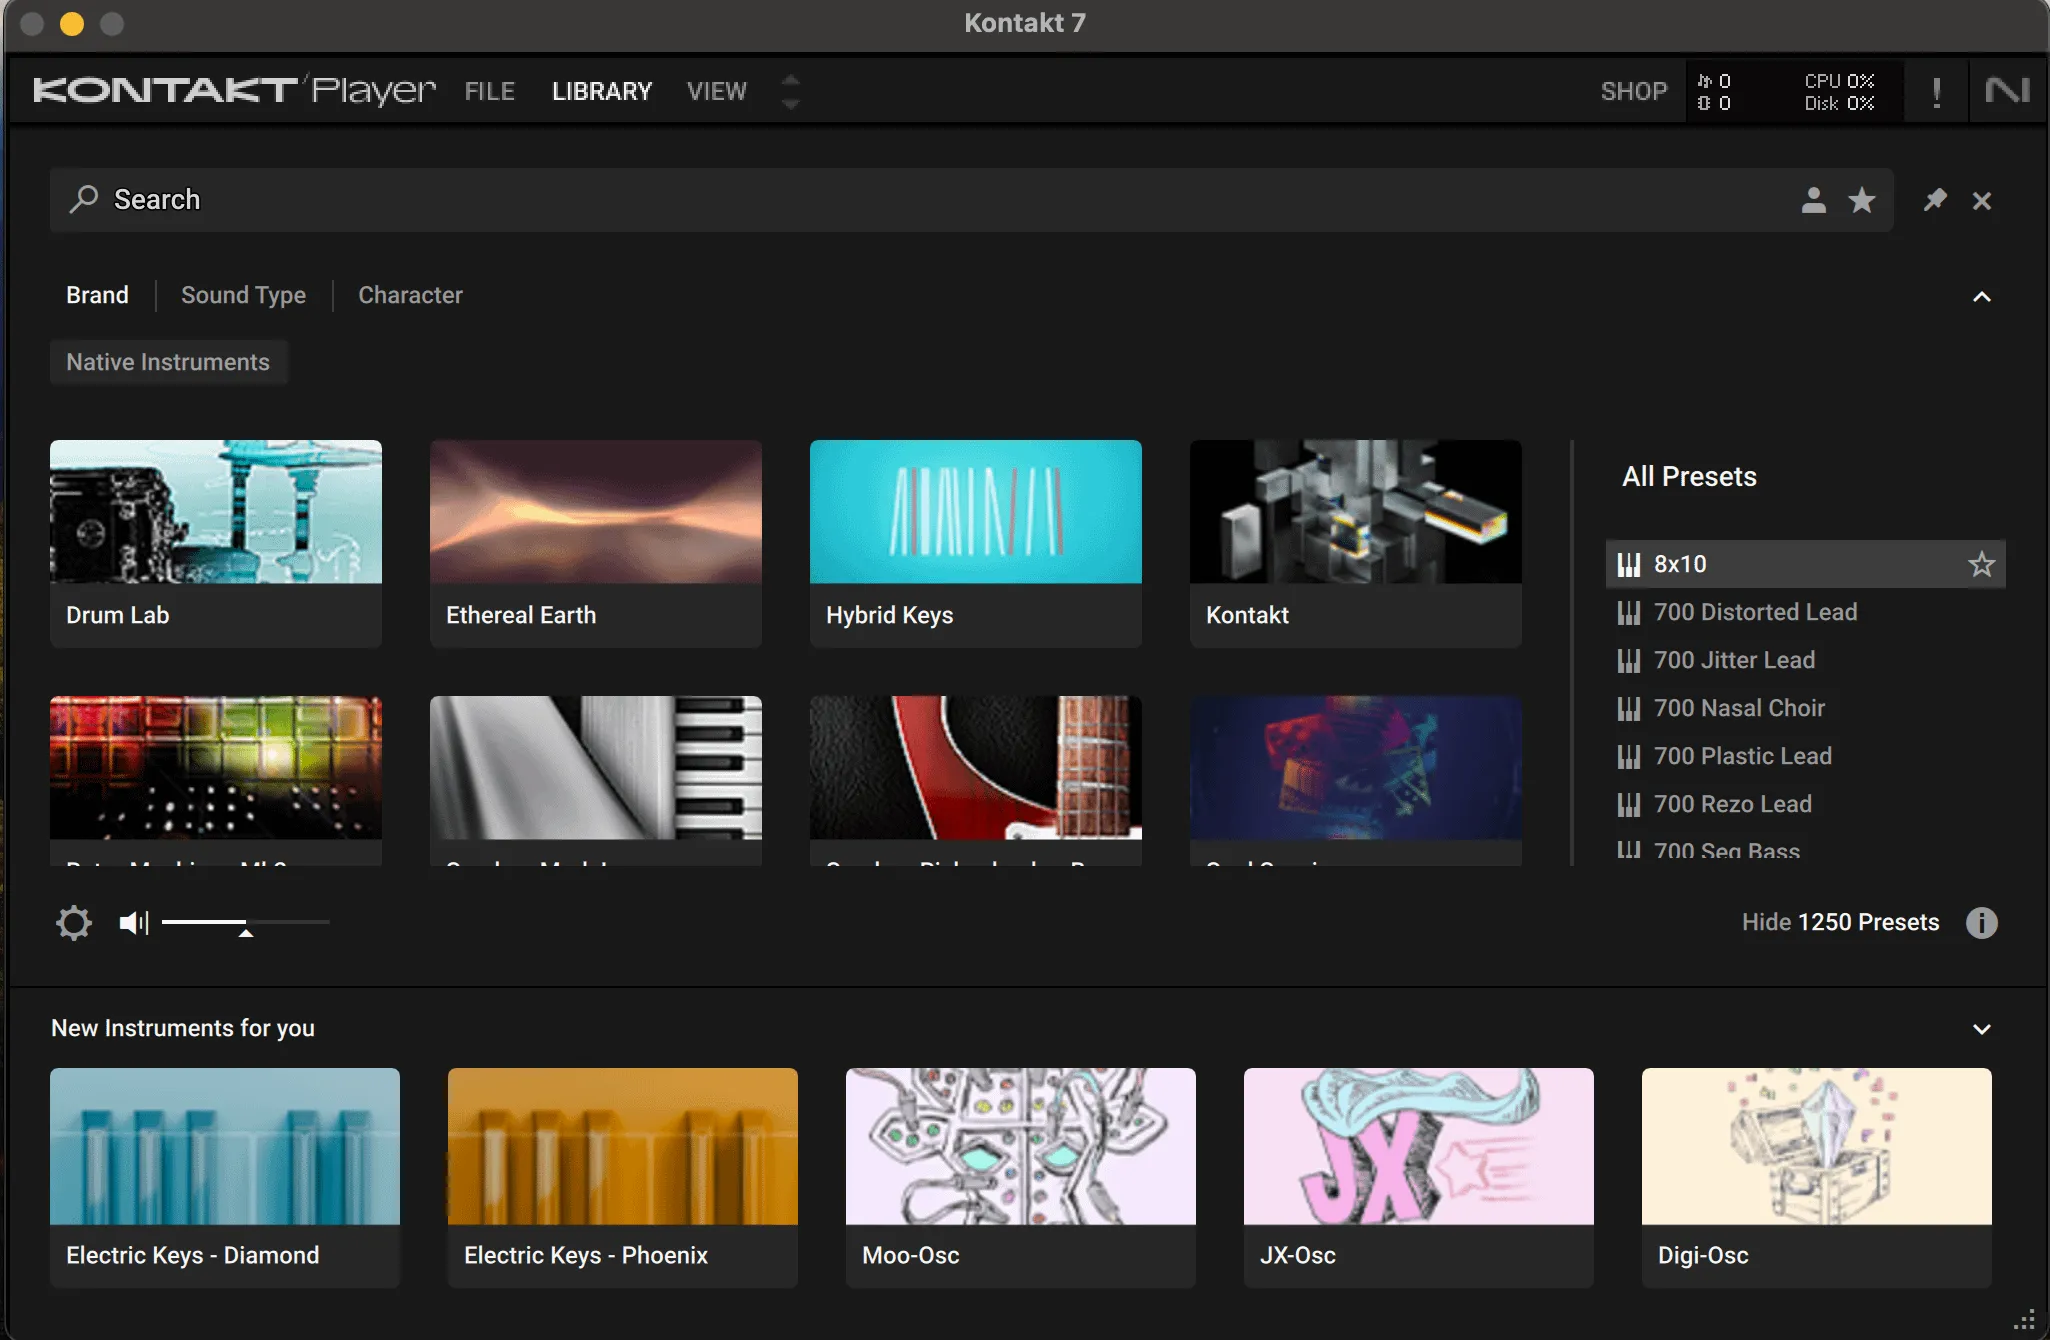Collapse the brand filter section with the chevron
Image resolution: width=2050 pixels, height=1340 pixels.
click(1981, 297)
